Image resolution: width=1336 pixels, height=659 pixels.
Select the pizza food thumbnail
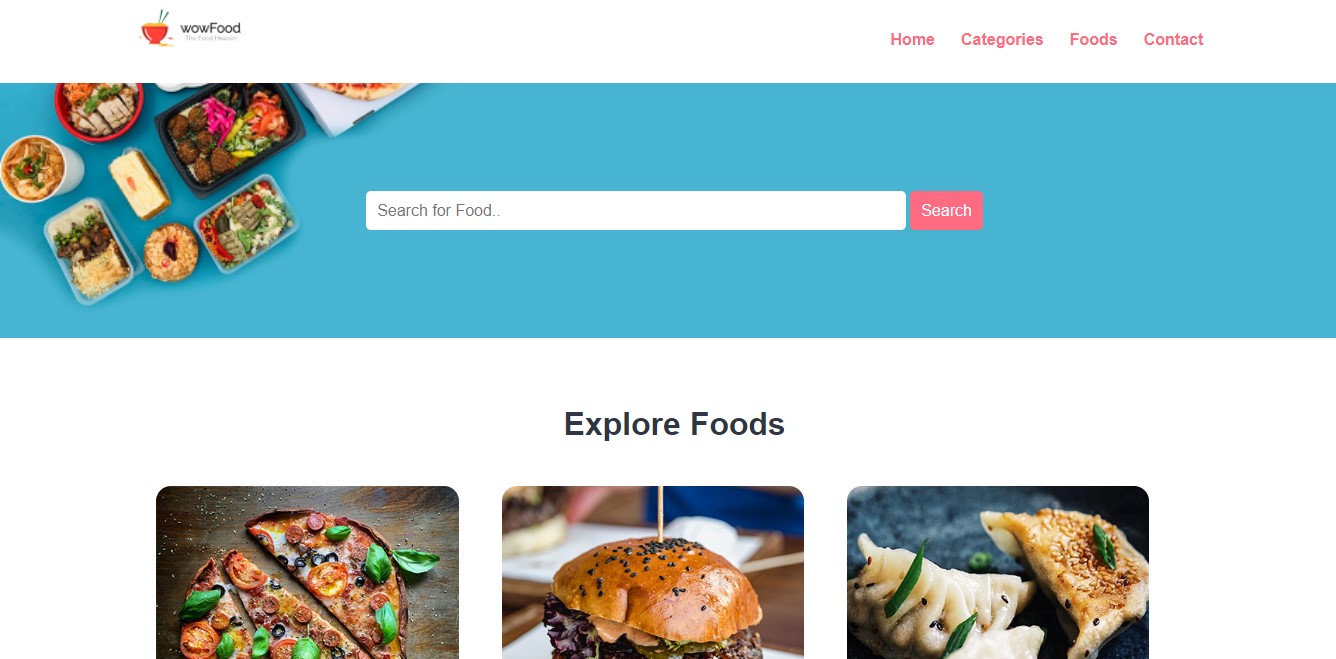[307, 572]
